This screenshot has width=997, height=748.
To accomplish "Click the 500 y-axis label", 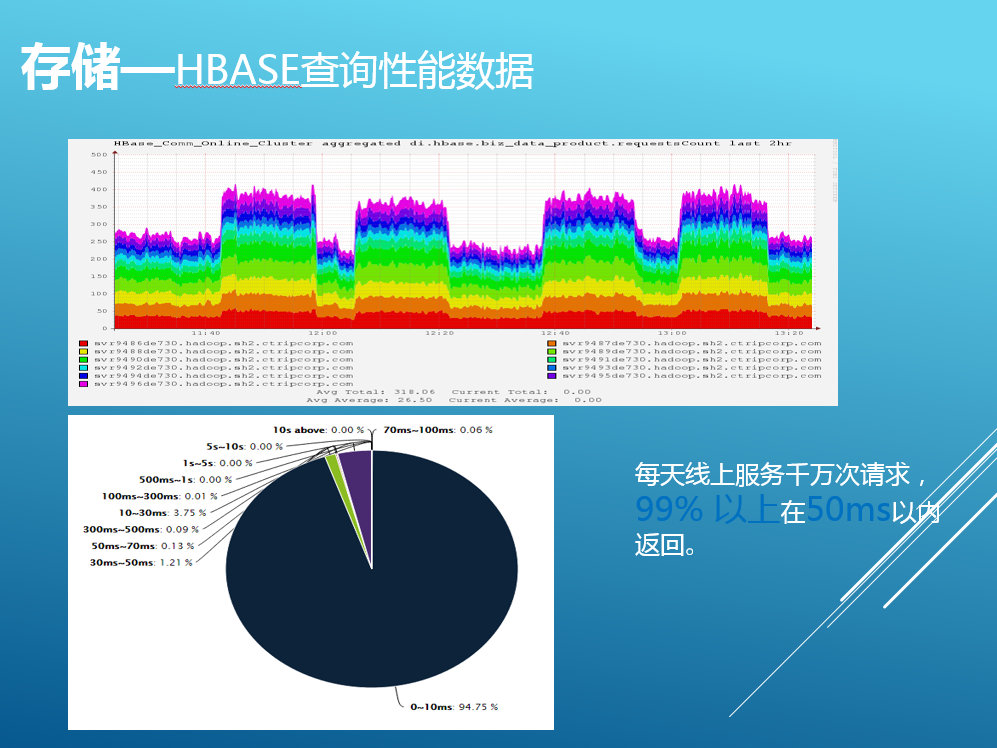I will 99,155.
